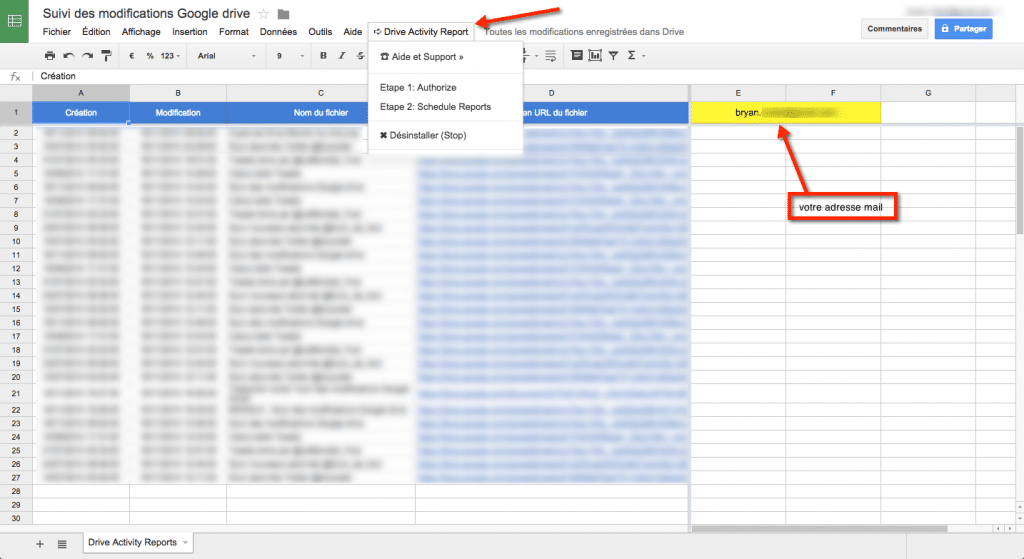Select column G header

(928, 93)
